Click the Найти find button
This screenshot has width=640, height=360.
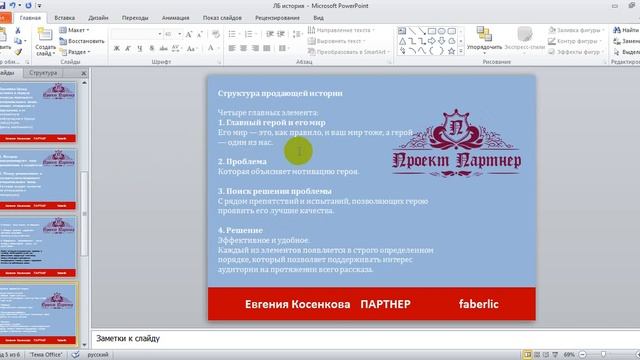tap(626, 30)
